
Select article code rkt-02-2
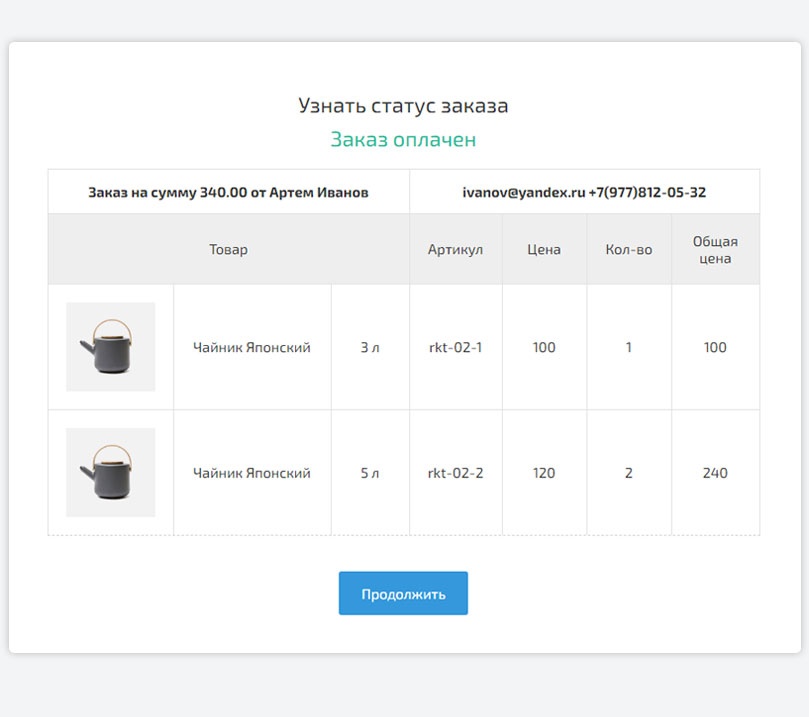point(455,473)
